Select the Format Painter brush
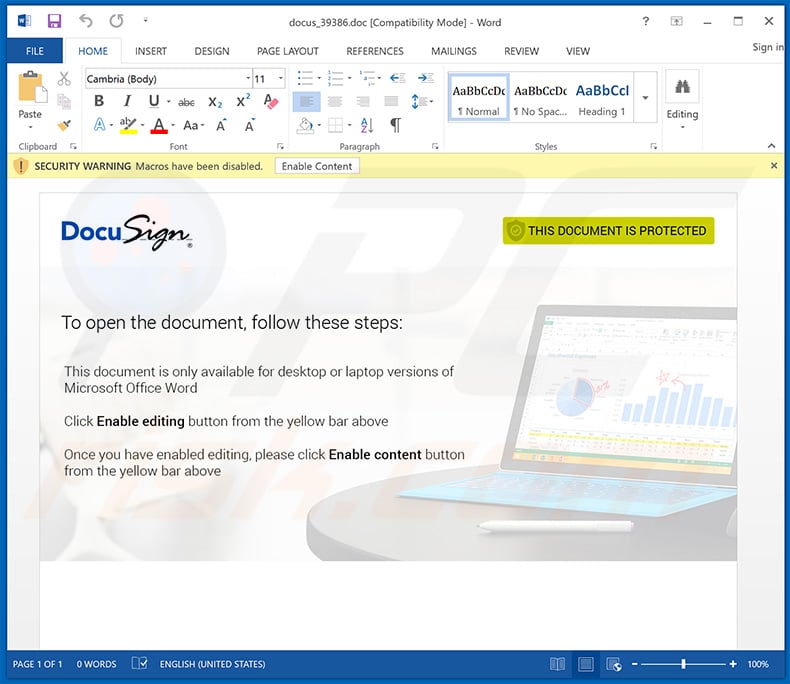This screenshot has height=684, width=790. (64, 125)
